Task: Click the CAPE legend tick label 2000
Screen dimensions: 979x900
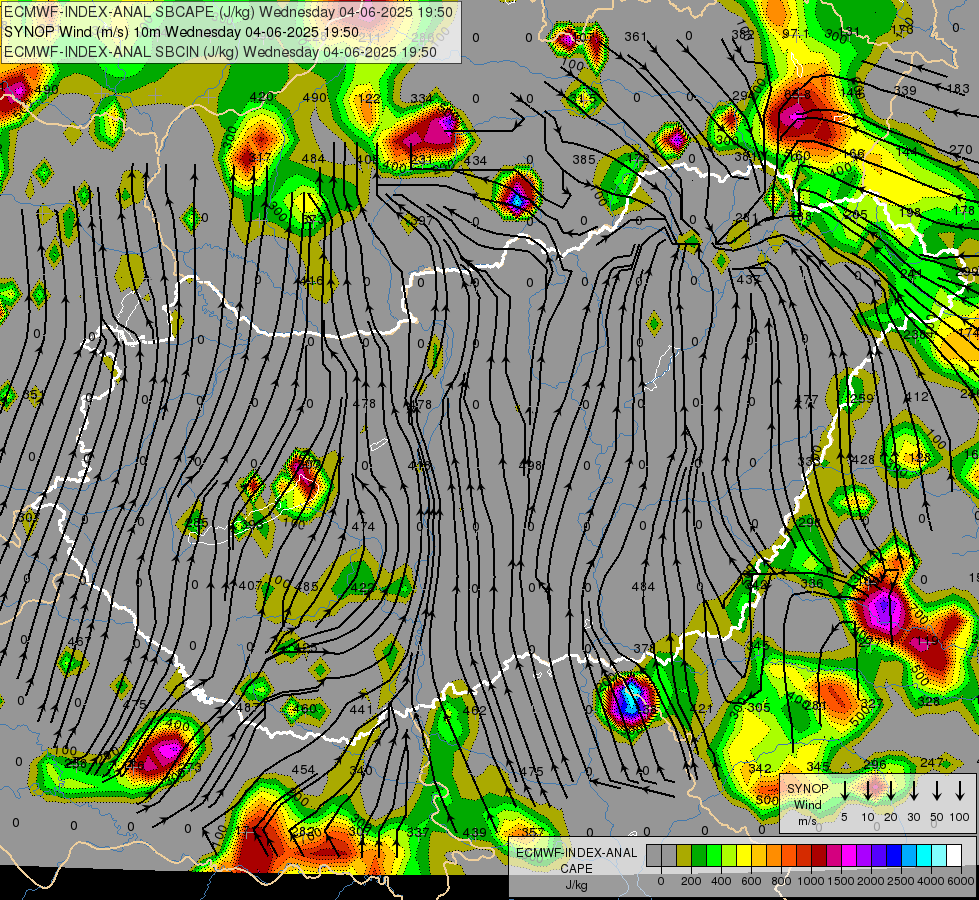Action: [x=870, y=881]
